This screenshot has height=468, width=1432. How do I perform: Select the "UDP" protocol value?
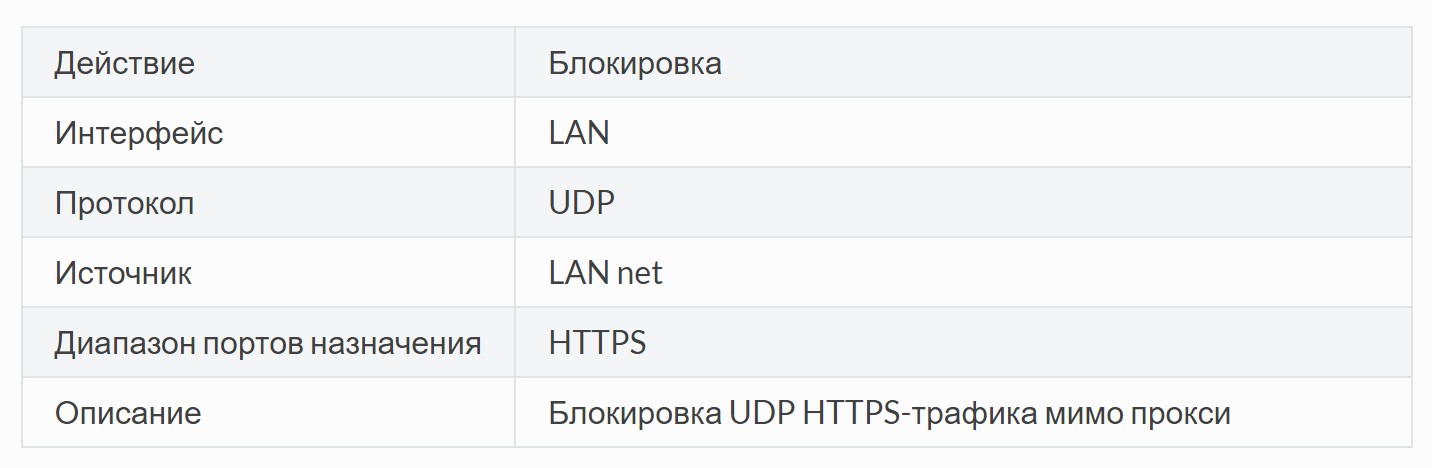tap(582, 203)
